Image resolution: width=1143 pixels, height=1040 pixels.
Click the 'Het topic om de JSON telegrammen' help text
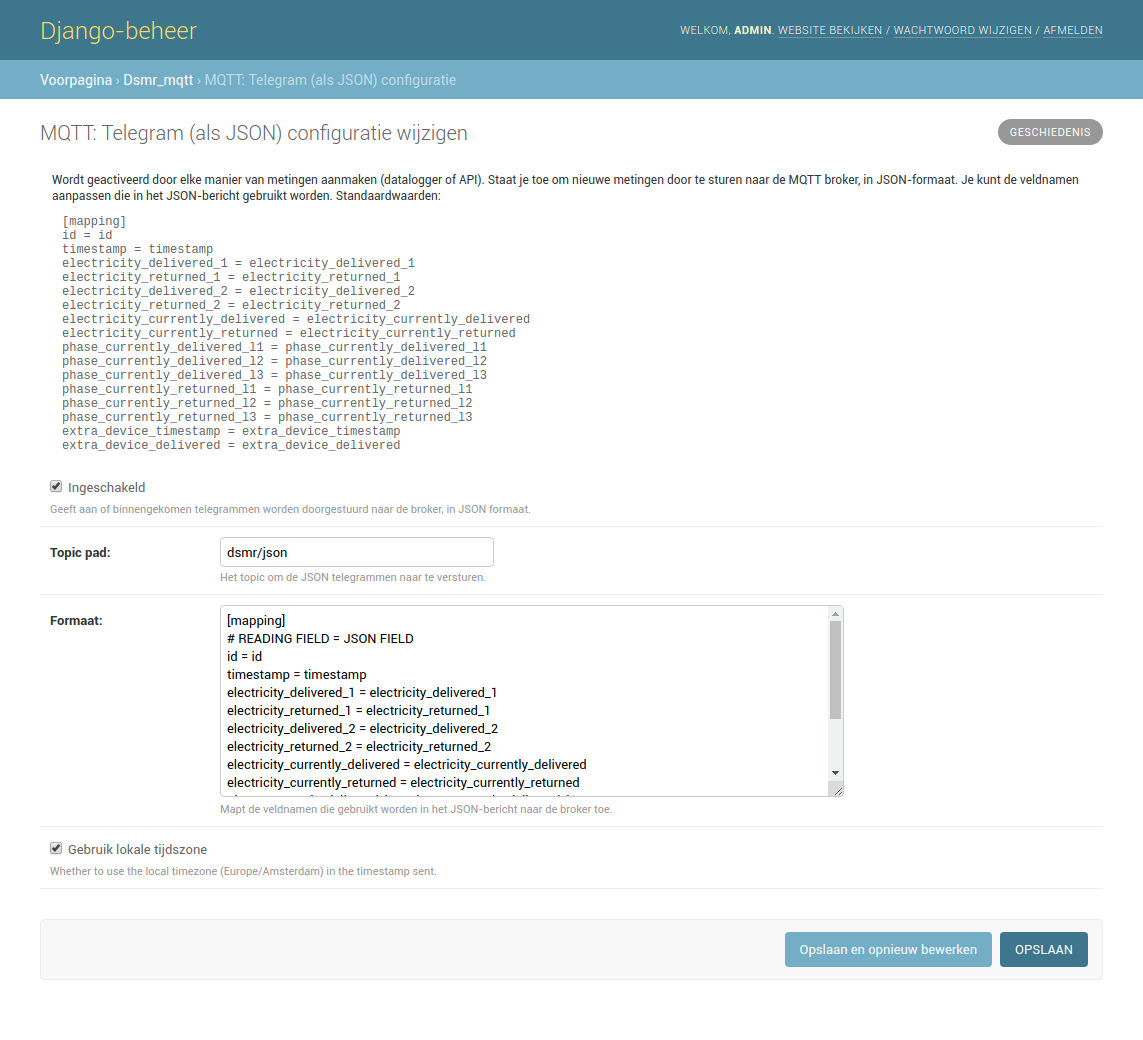353,577
